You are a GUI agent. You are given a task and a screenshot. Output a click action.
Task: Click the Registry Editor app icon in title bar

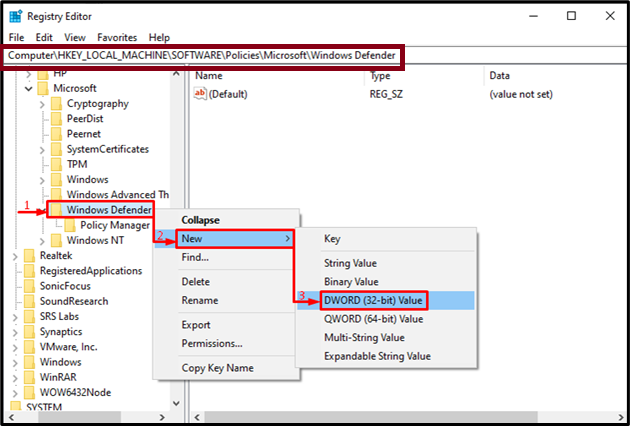[15, 16]
